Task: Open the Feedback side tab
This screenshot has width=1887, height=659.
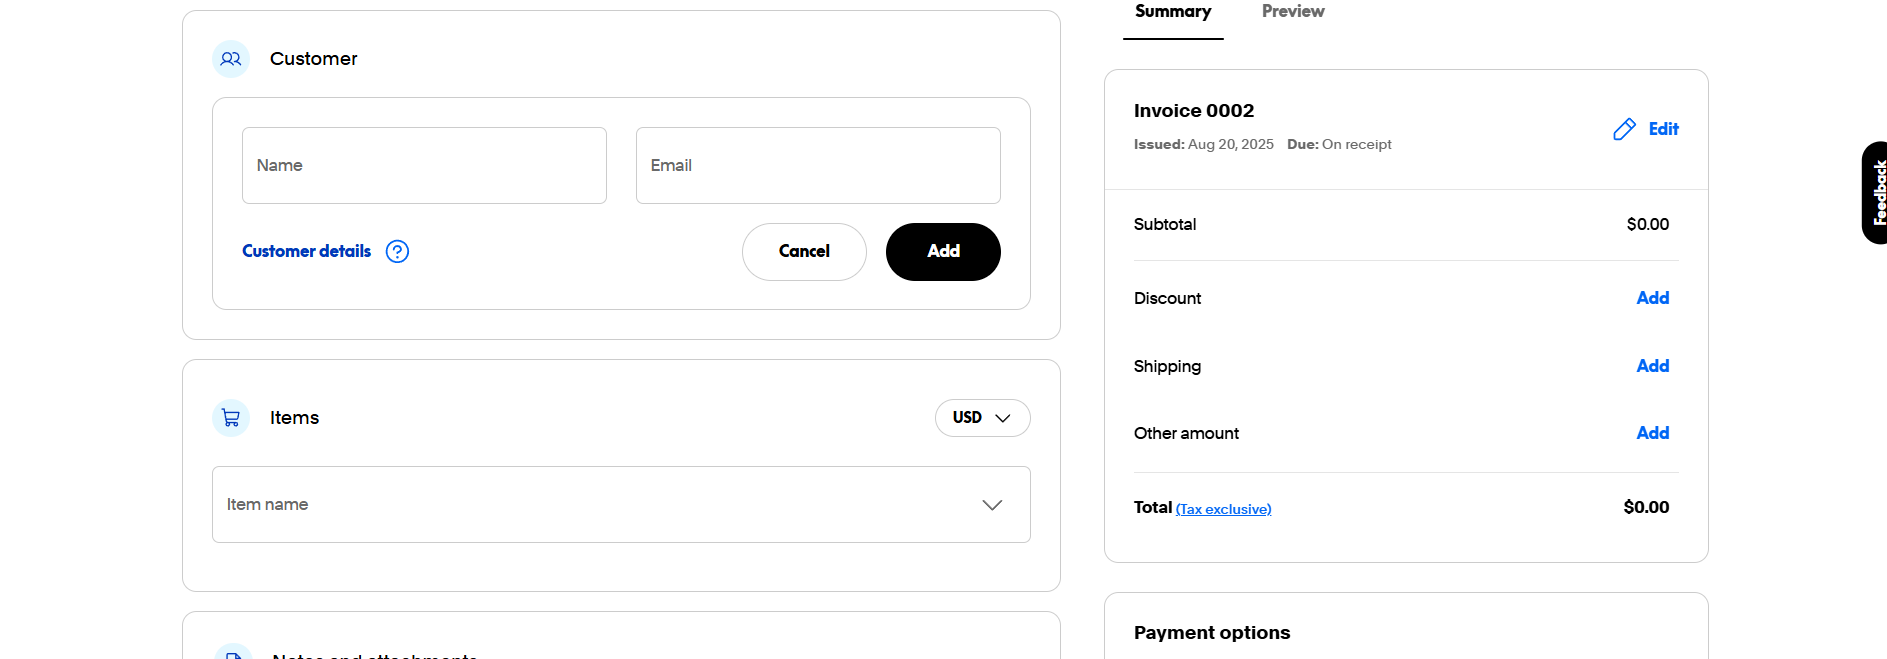Action: click(1875, 193)
